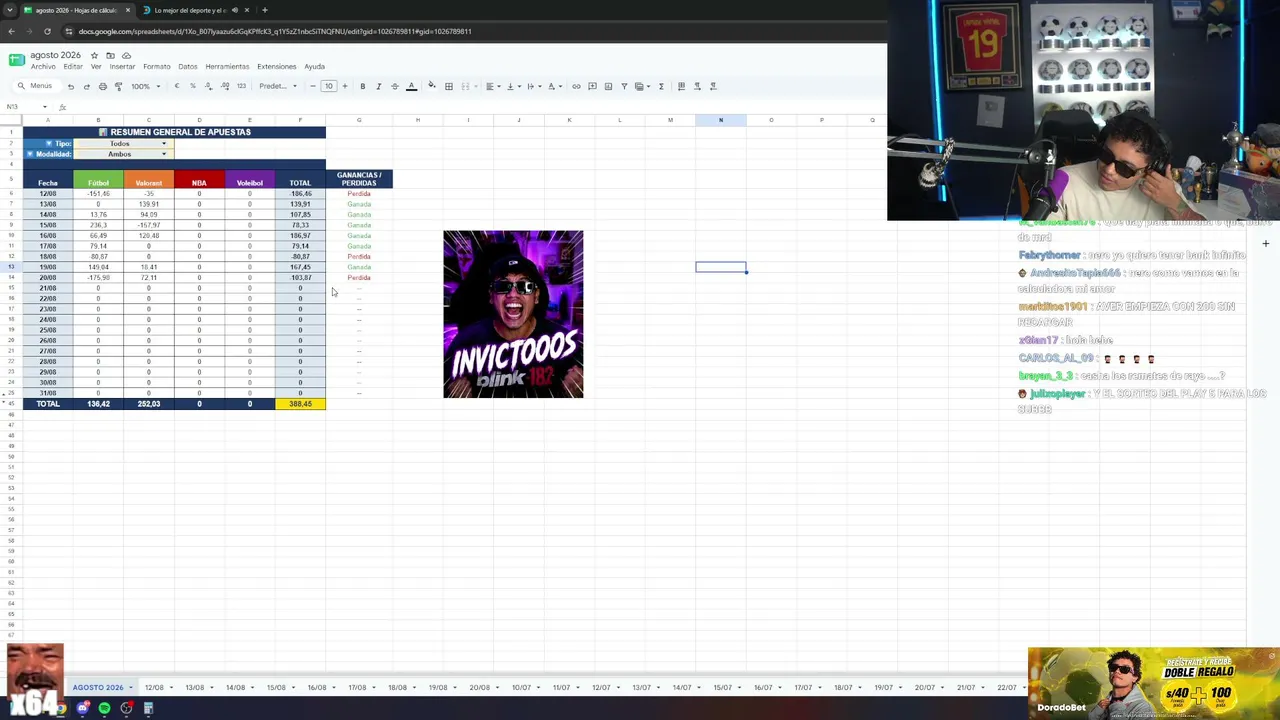Create a filter with the funnel icon
The height and width of the screenshot is (720, 1280).
click(x=624, y=86)
